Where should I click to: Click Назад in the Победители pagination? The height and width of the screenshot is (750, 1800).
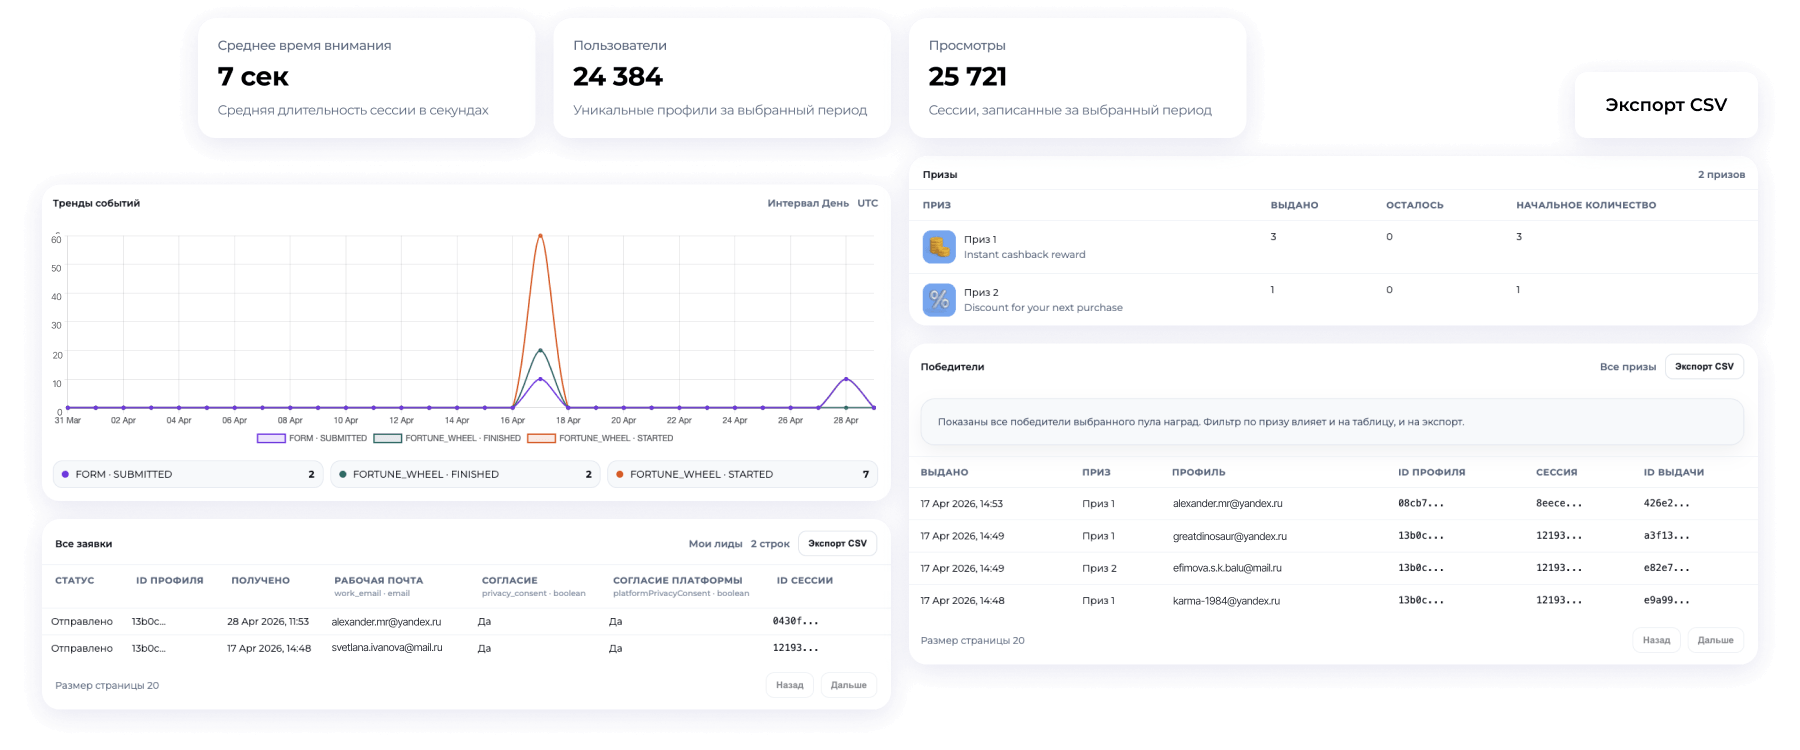pos(1656,640)
